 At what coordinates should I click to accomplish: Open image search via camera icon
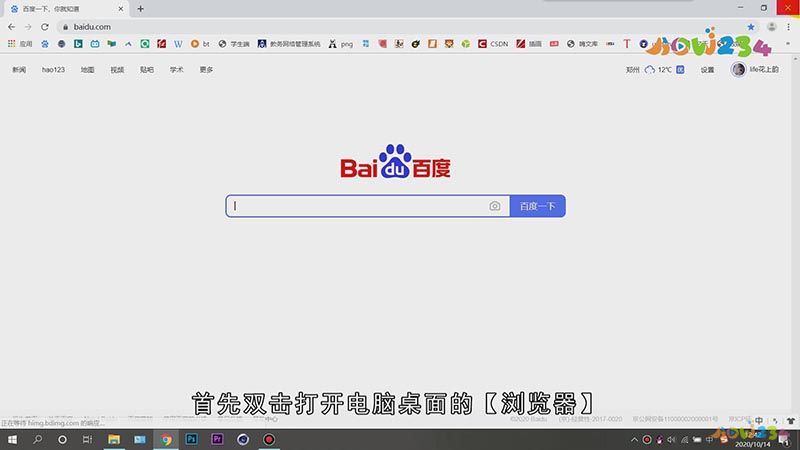[x=494, y=206]
